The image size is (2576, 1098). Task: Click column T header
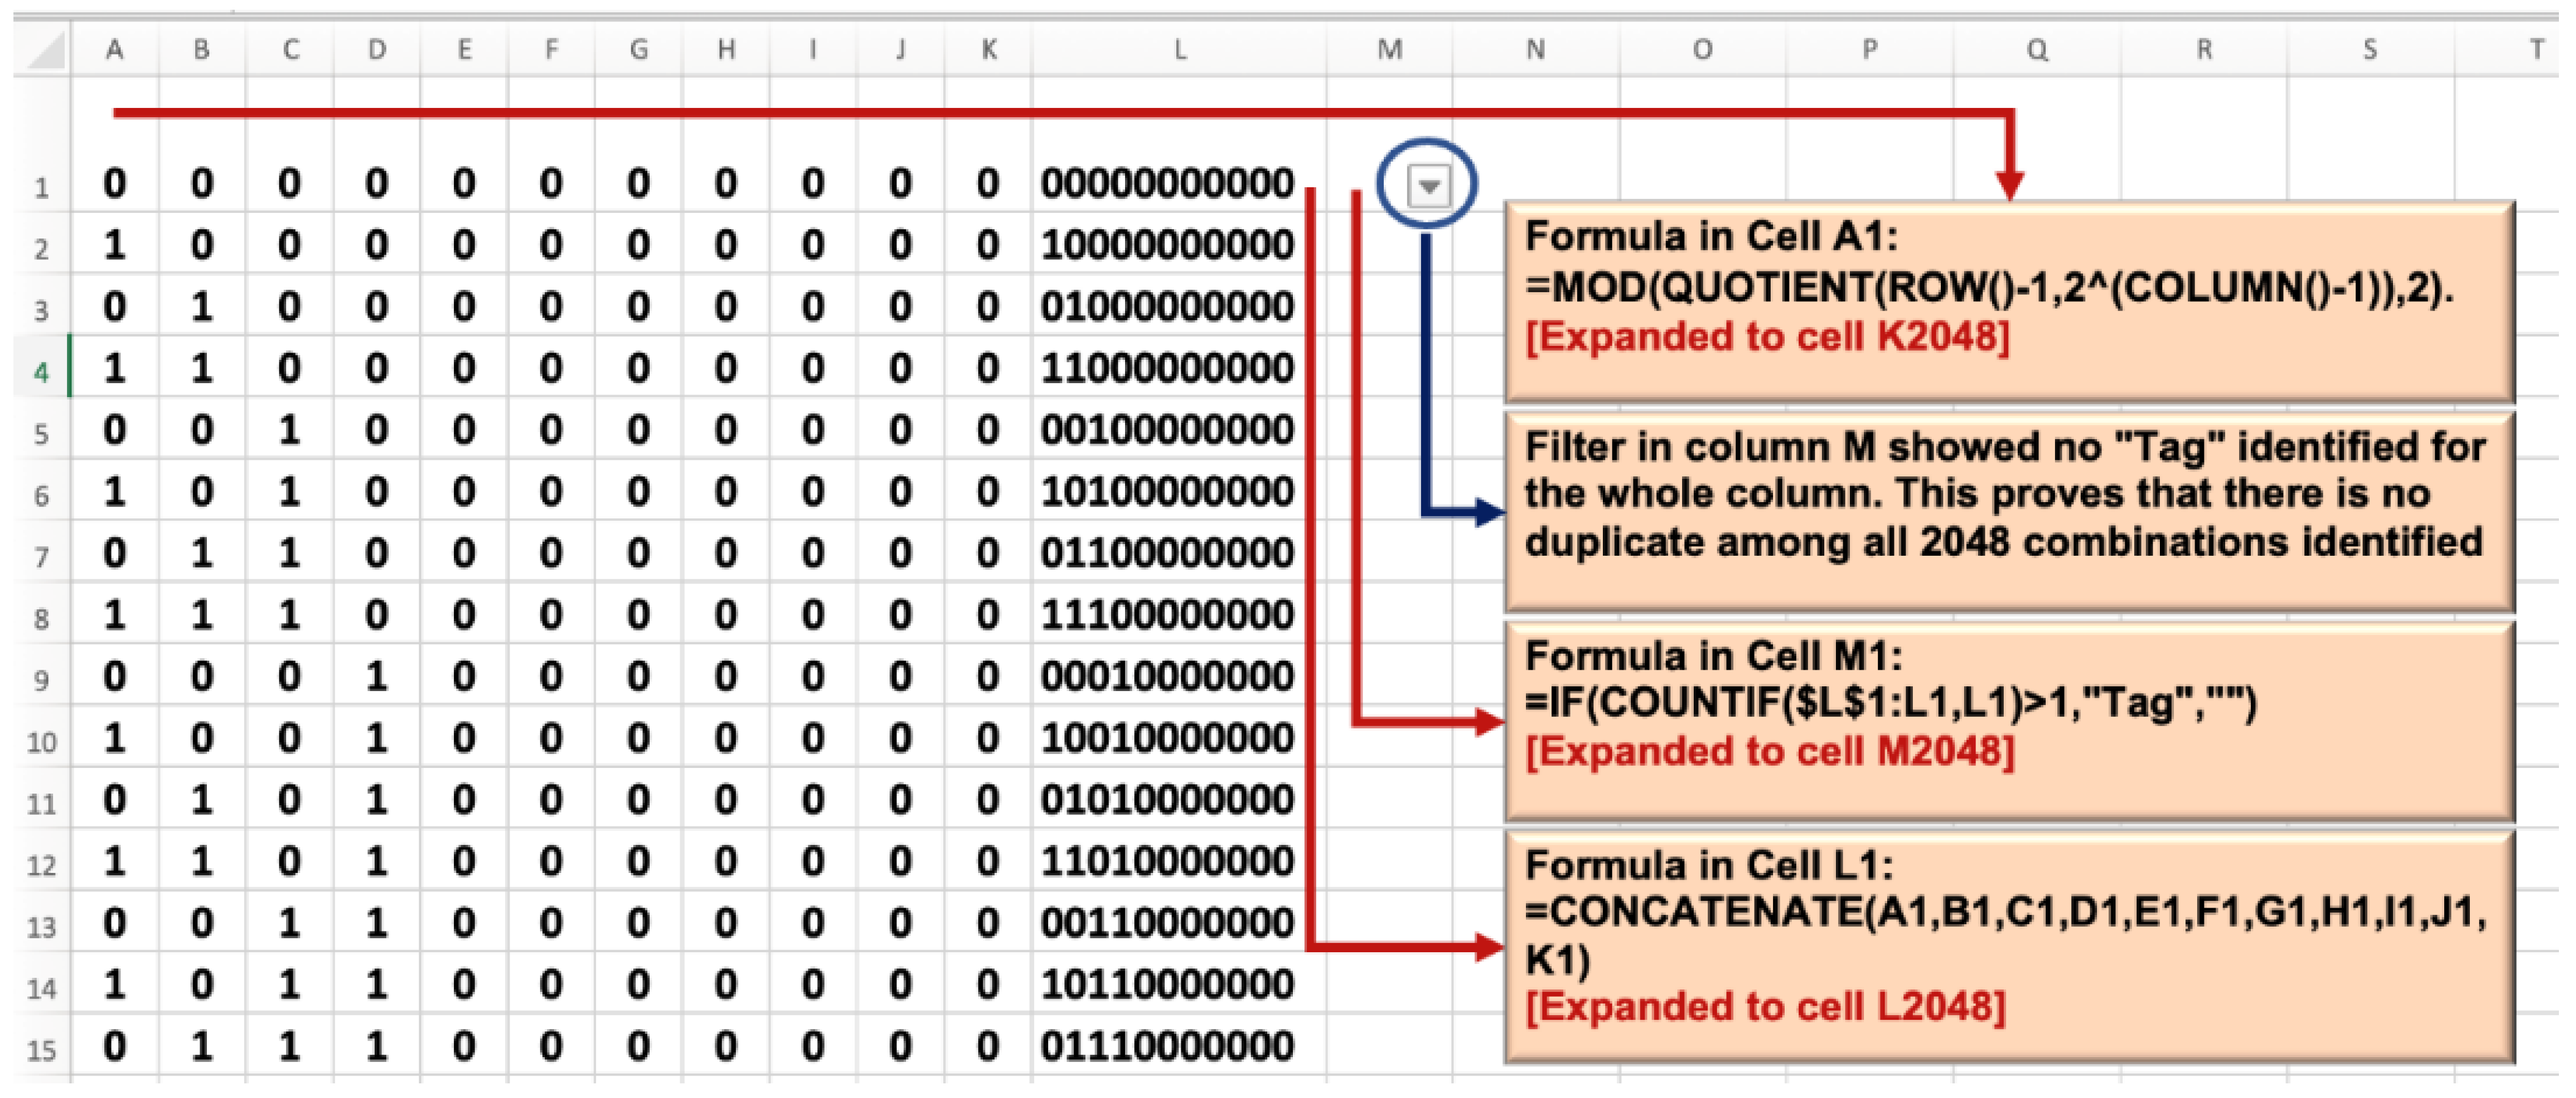2535,50
